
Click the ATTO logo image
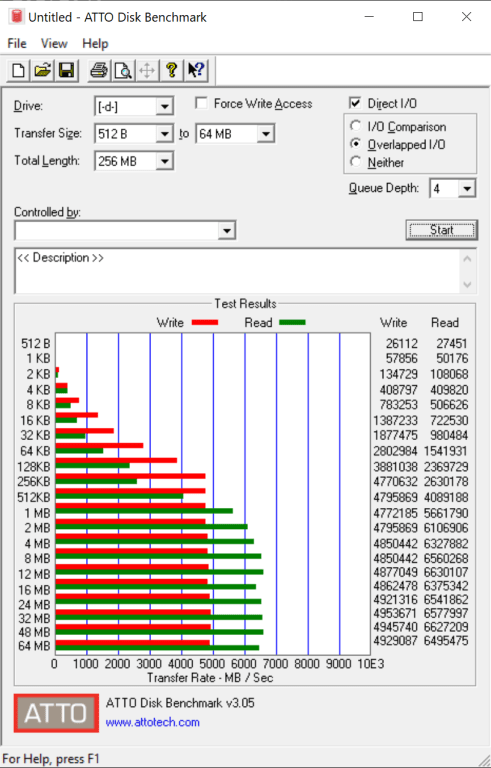56,713
